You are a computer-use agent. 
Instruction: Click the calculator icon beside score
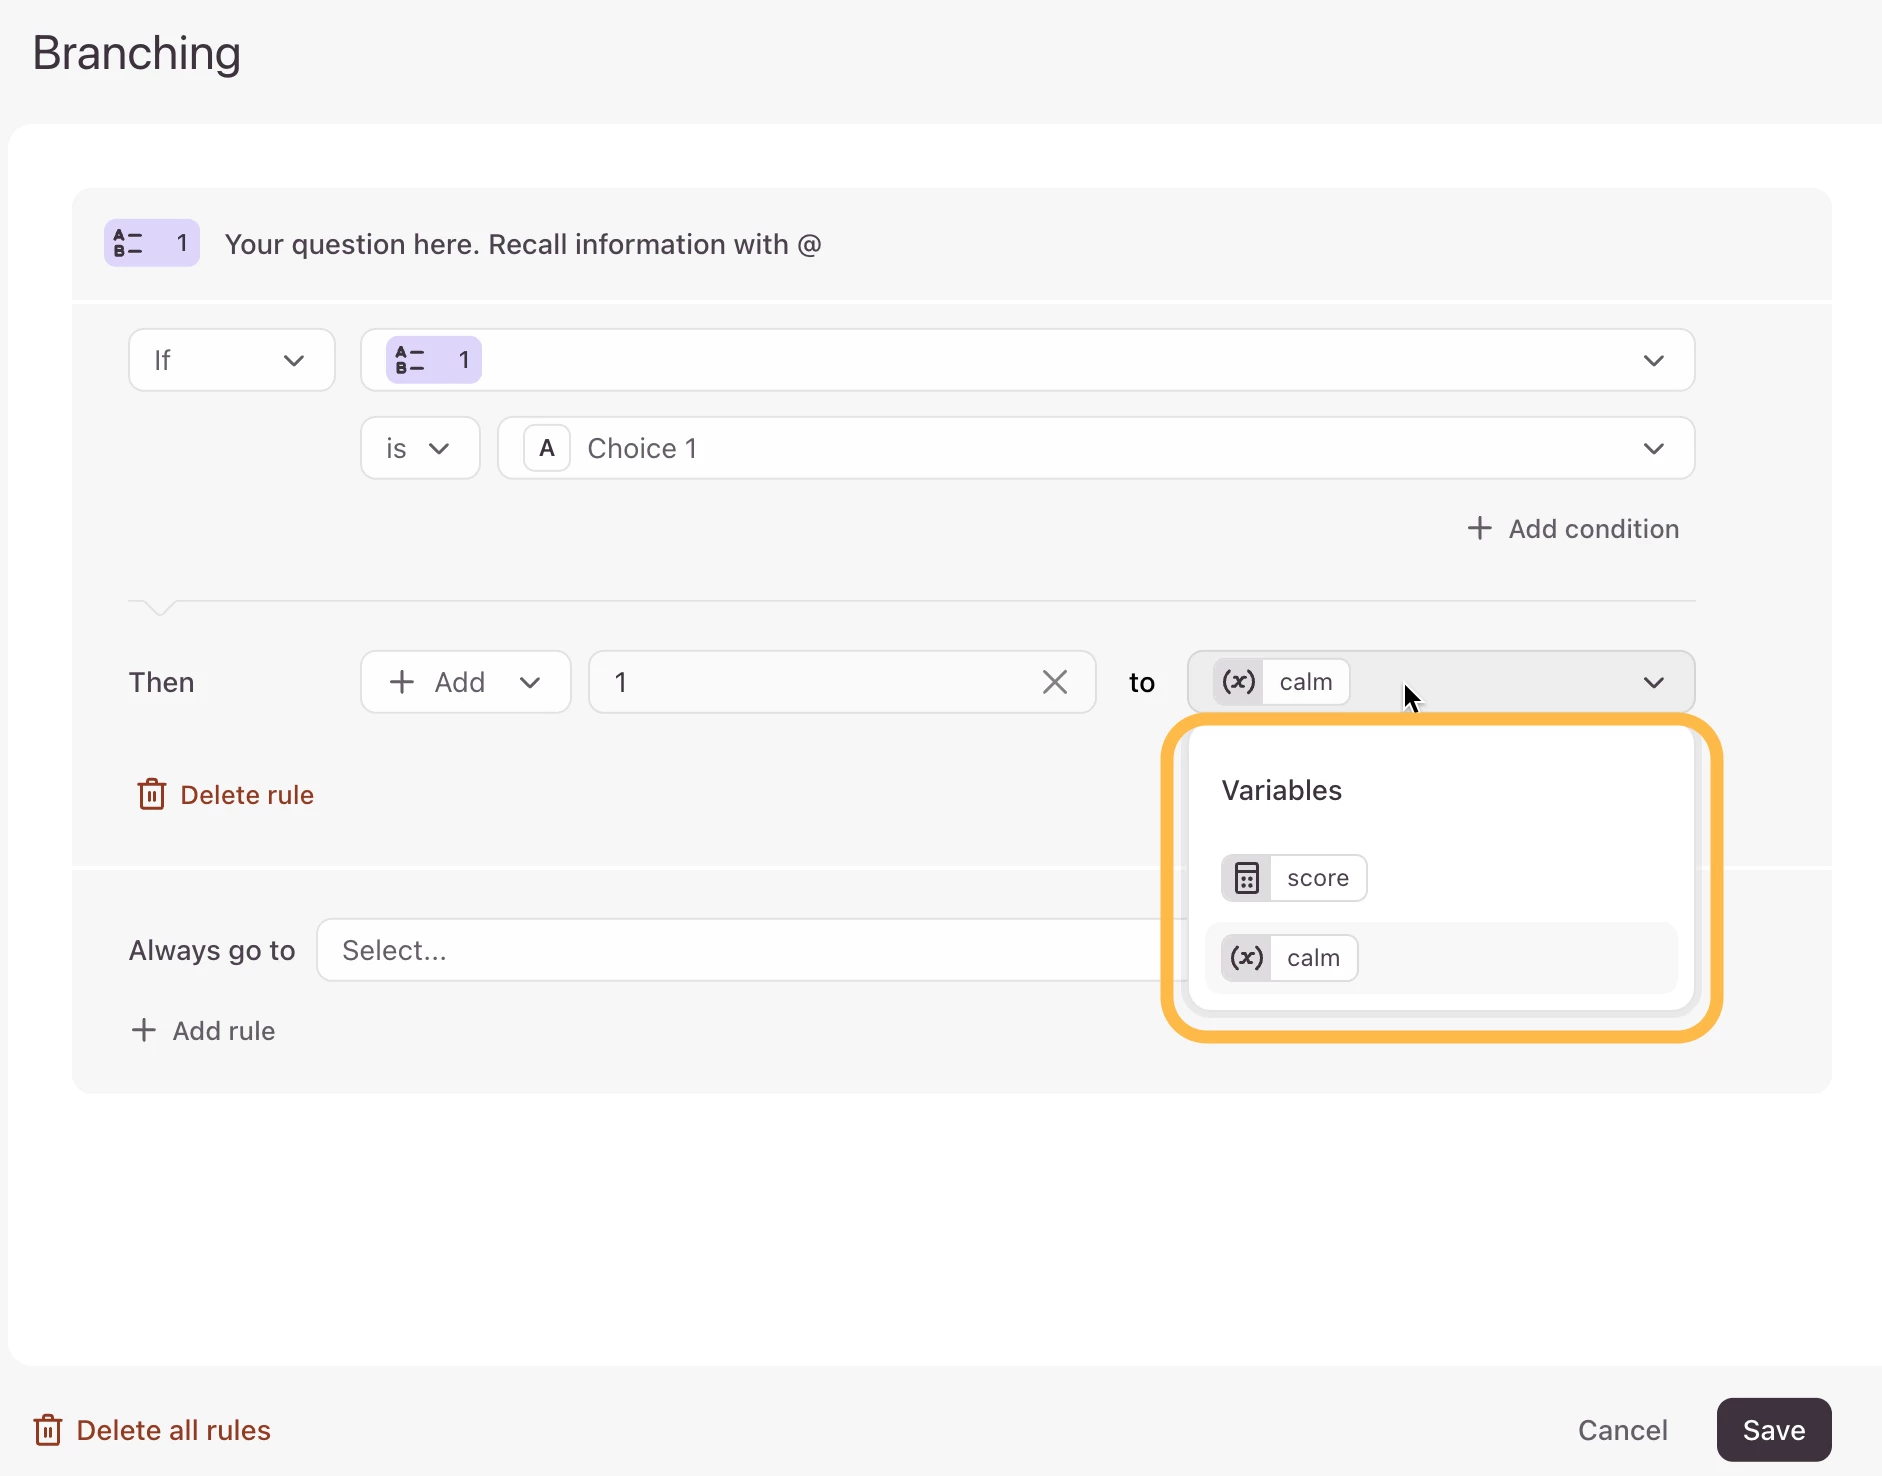click(1246, 878)
